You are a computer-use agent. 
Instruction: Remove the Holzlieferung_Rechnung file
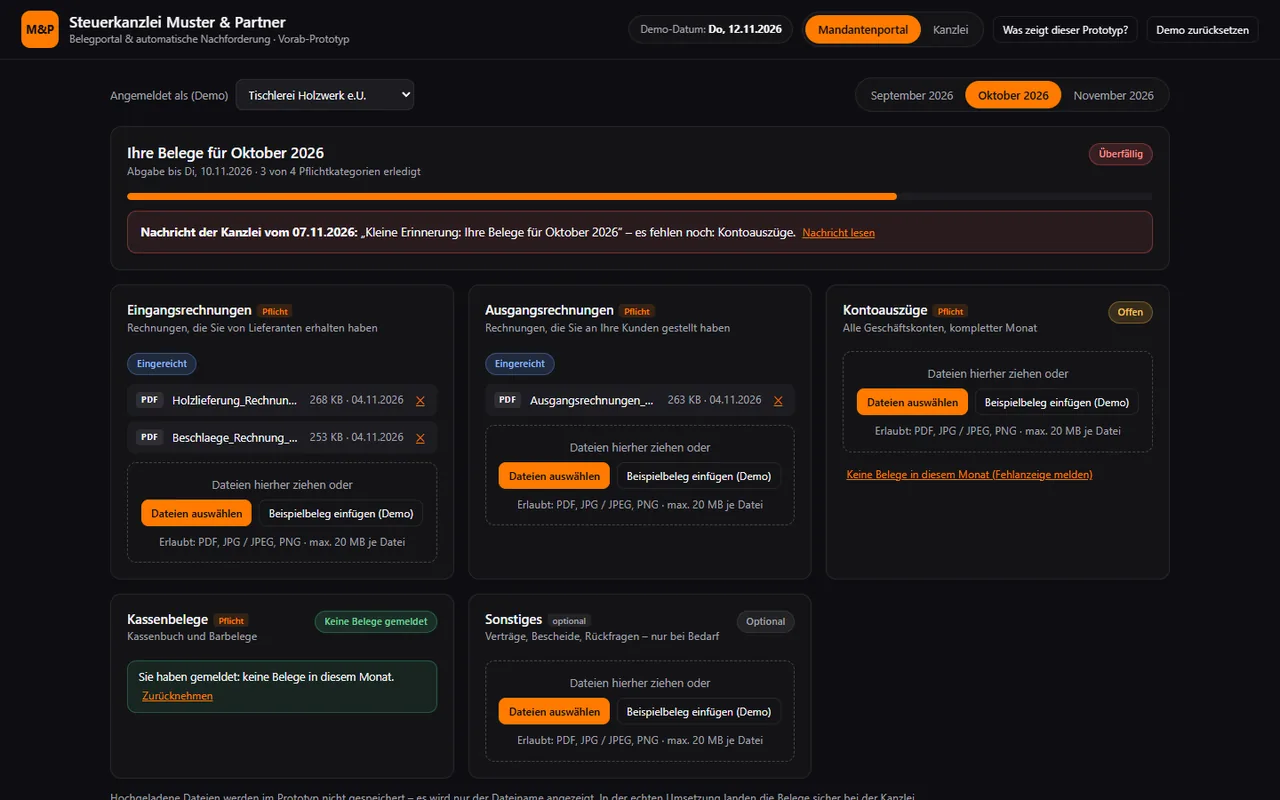pyautogui.click(x=420, y=401)
